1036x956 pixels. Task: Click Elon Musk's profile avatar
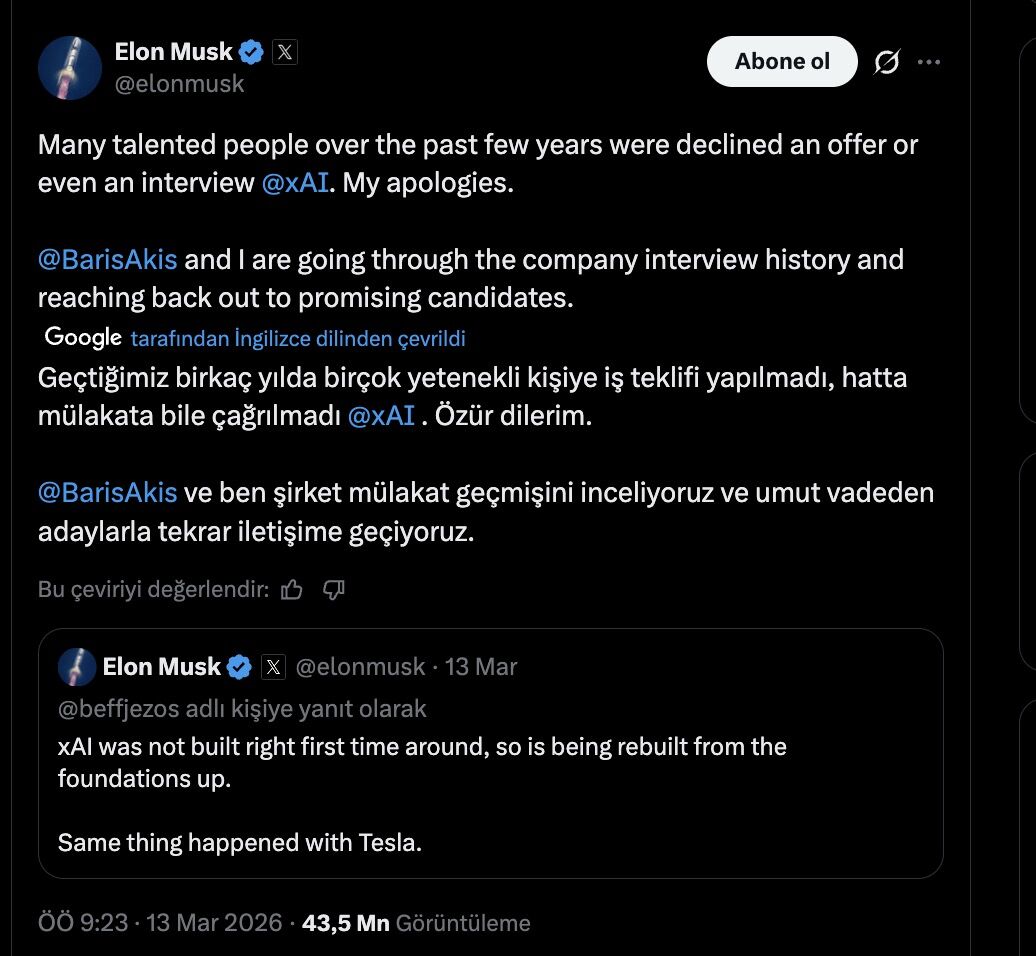(x=69, y=66)
